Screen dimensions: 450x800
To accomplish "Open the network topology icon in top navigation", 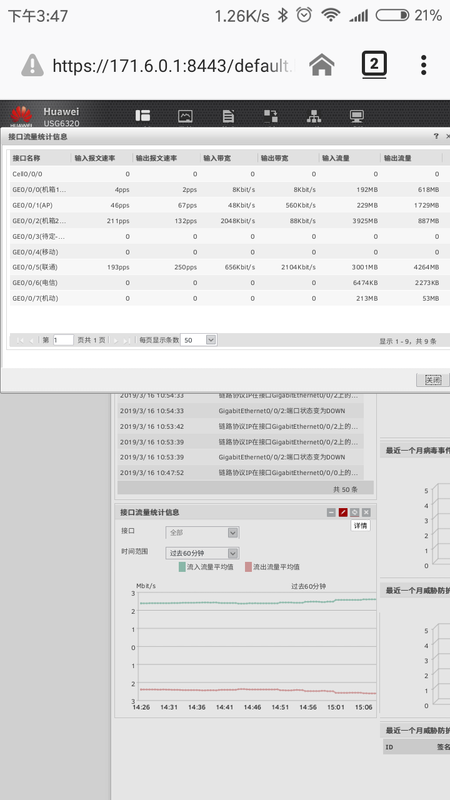I will click(x=314, y=116).
